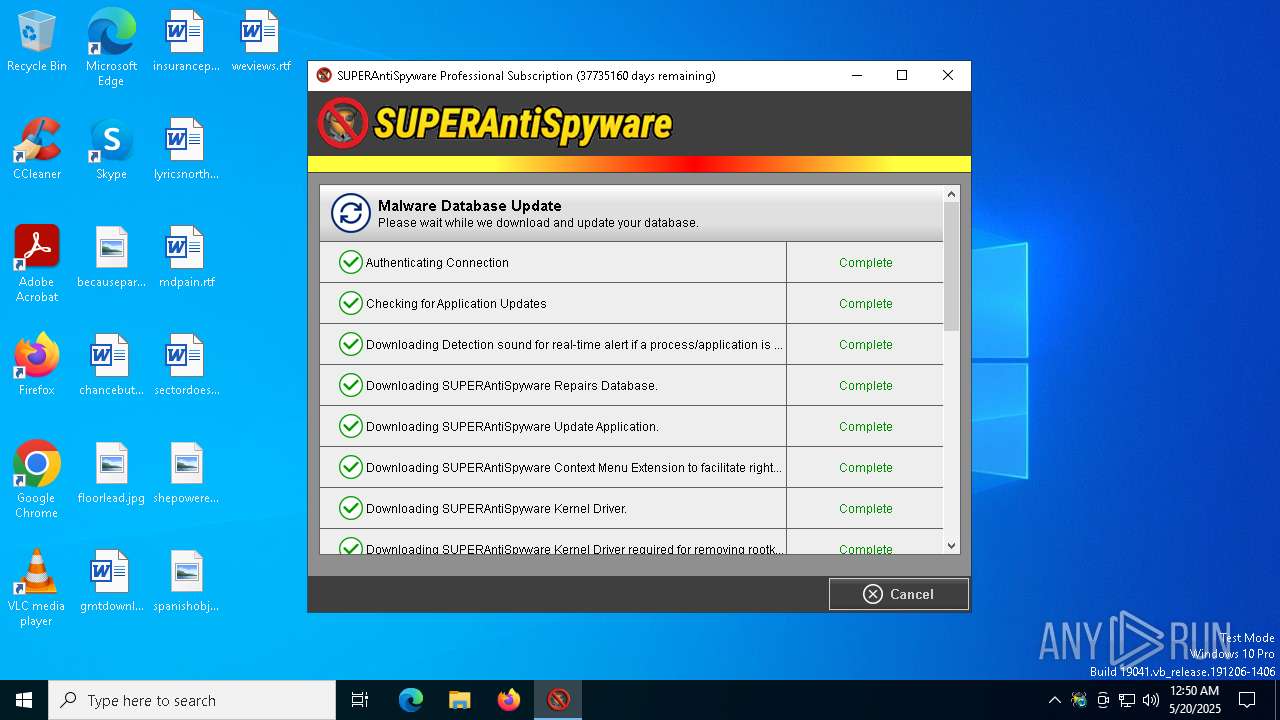The image size is (1280, 720).
Task: Click the check icon beside Repairs Database row
Action: pos(350,385)
